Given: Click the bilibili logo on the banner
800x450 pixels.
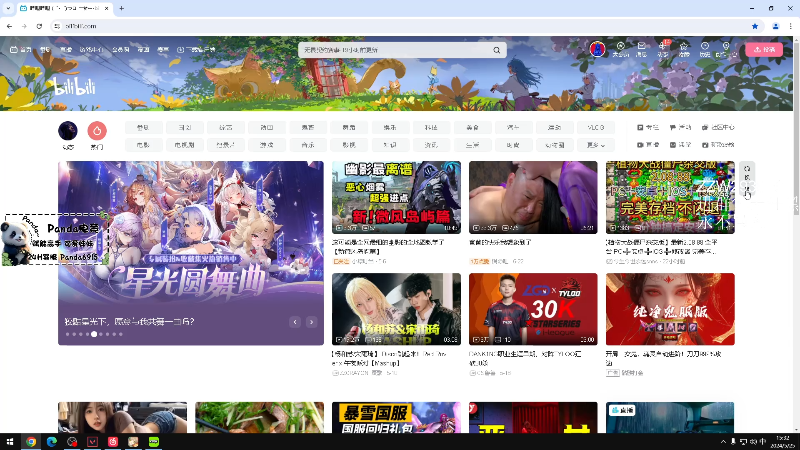Looking at the screenshot, I should pyautogui.click(x=75, y=86).
